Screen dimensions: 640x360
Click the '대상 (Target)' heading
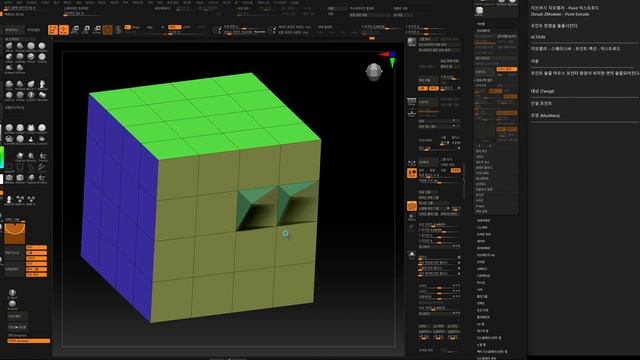coord(542,91)
